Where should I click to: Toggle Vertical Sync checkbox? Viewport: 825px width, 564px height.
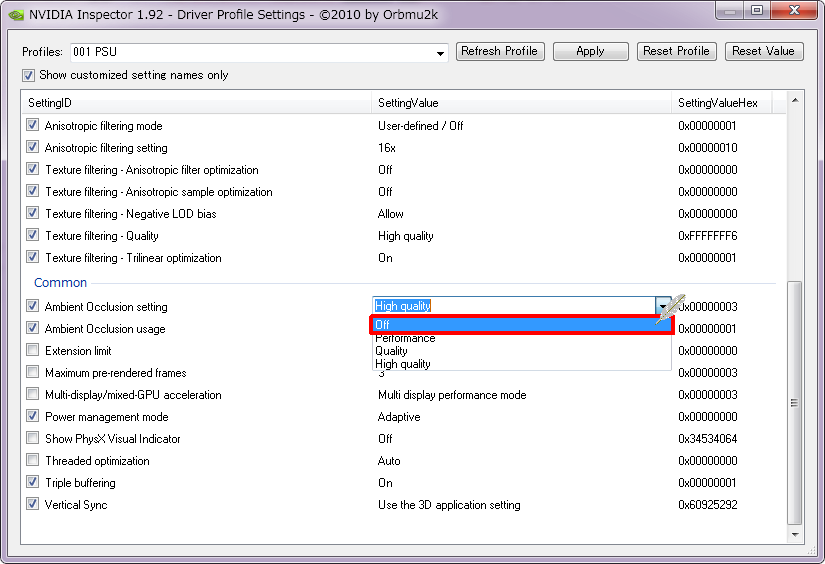click(33, 505)
